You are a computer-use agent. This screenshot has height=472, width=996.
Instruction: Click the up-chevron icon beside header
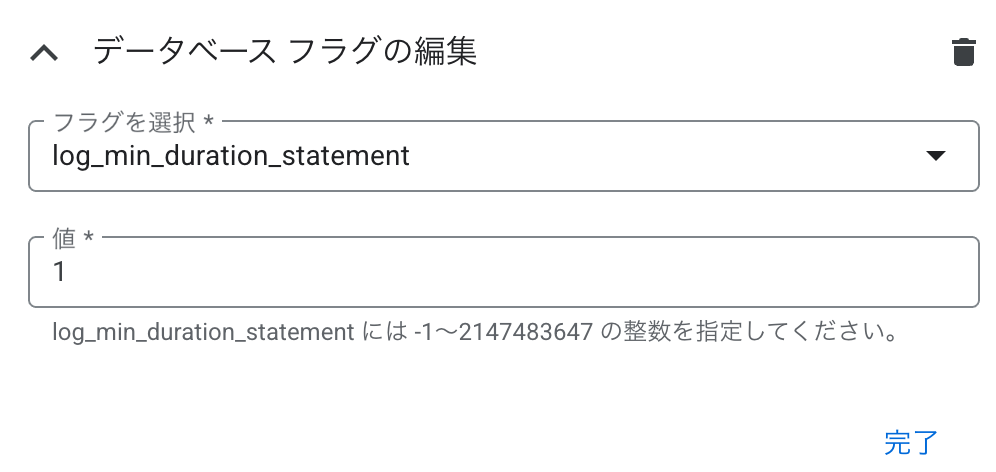(x=44, y=53)
